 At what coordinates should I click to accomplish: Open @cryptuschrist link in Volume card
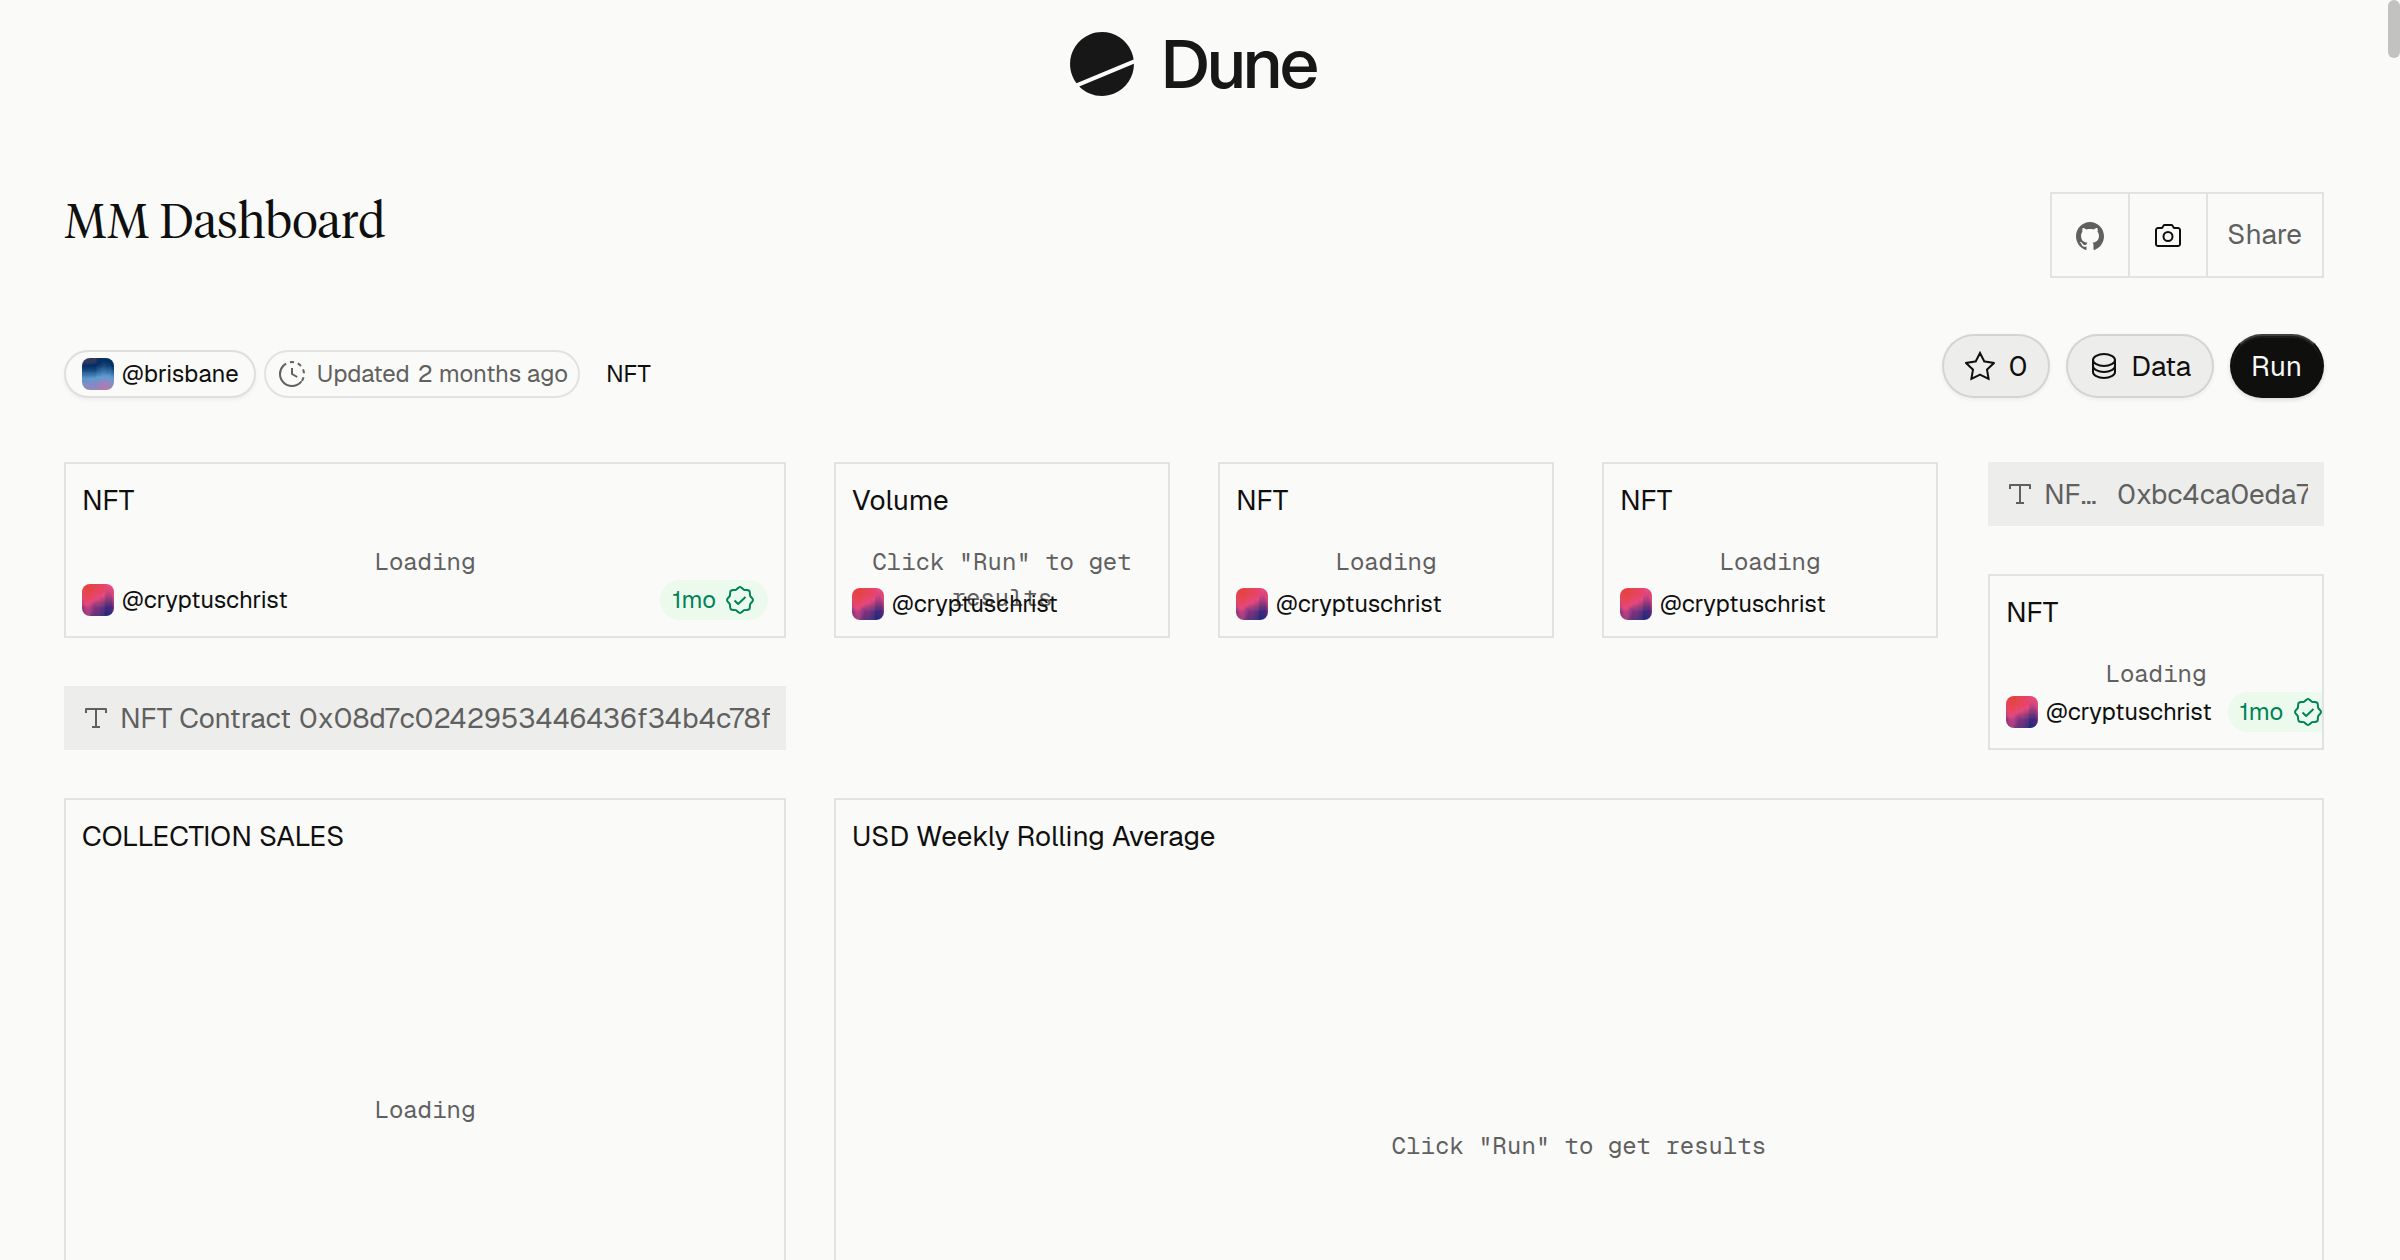(x=973, y=604)
